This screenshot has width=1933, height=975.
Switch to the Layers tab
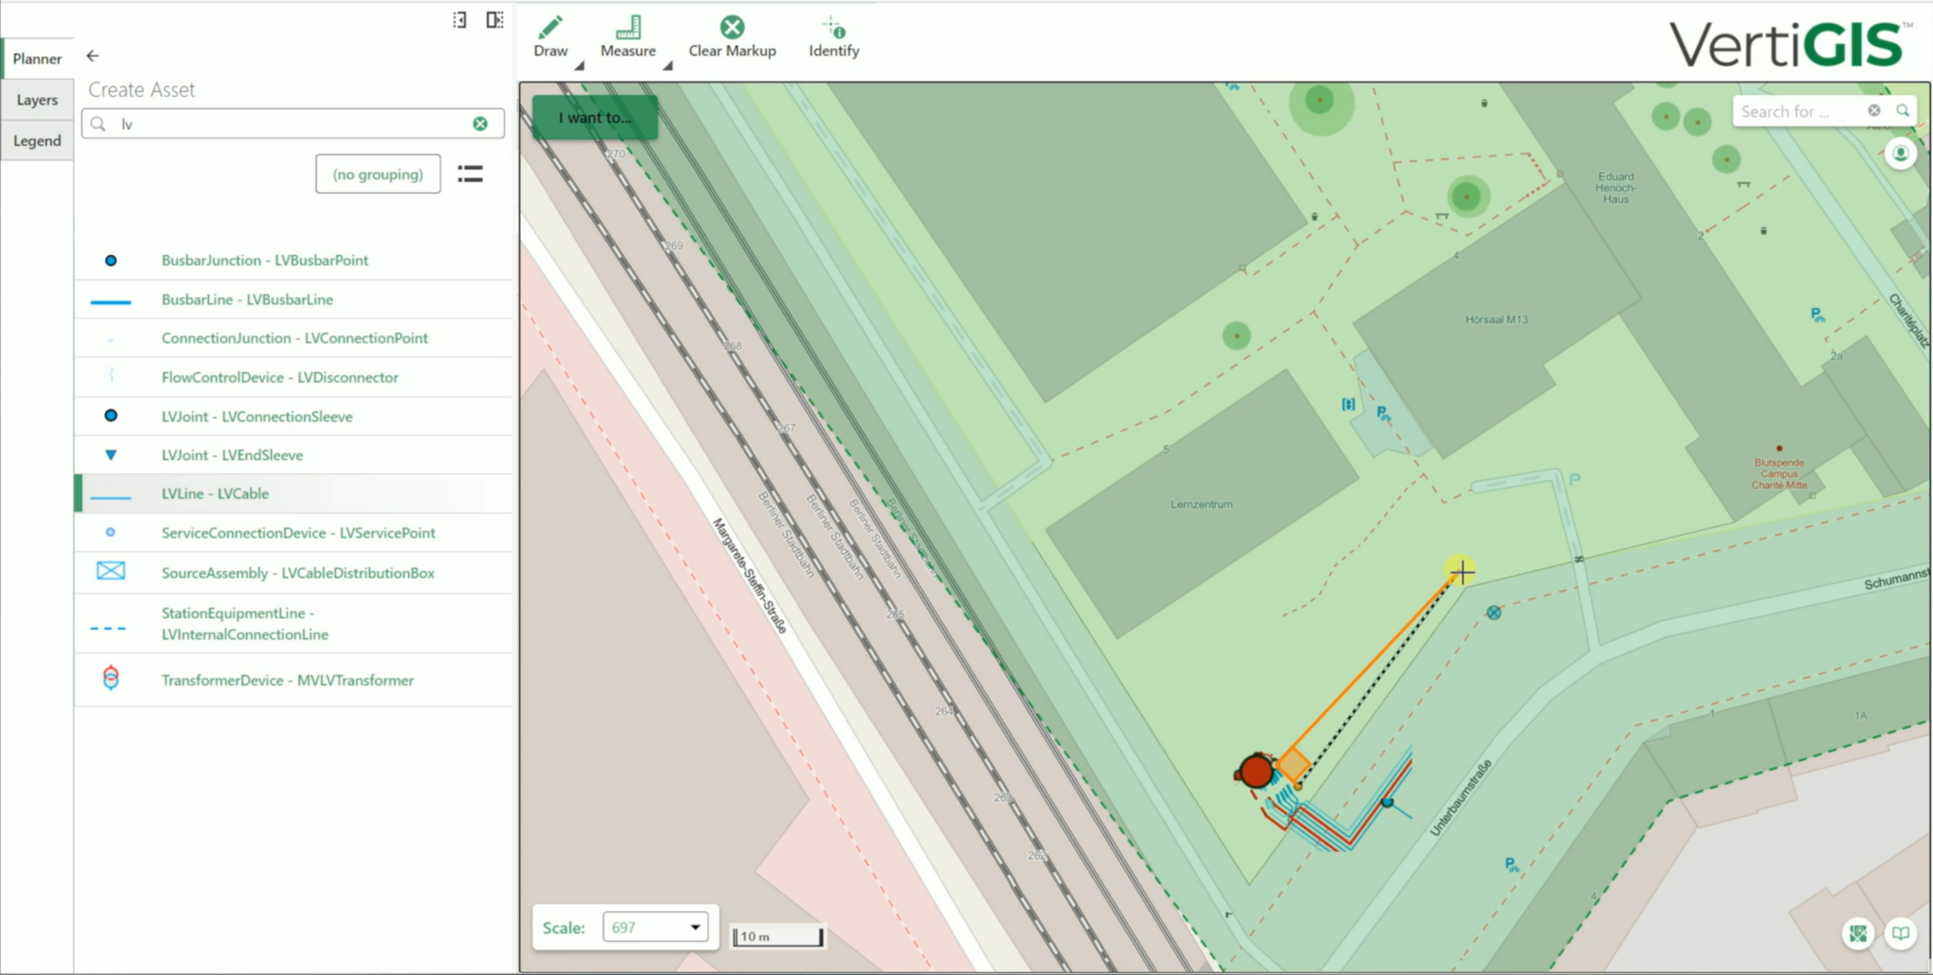coord(36,99)
